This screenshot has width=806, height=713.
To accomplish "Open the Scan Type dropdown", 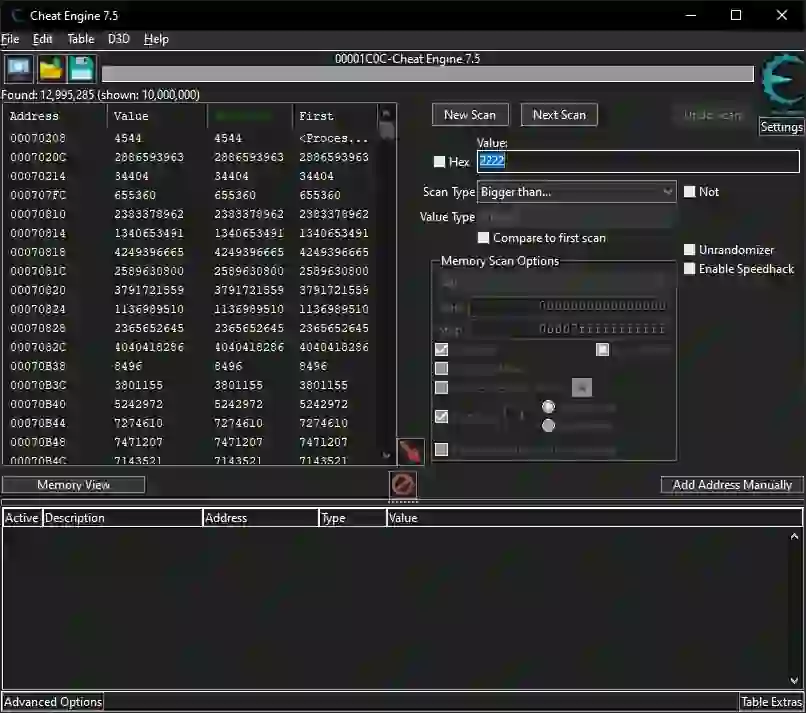I will pyautogui.click(x=576, y=192).
